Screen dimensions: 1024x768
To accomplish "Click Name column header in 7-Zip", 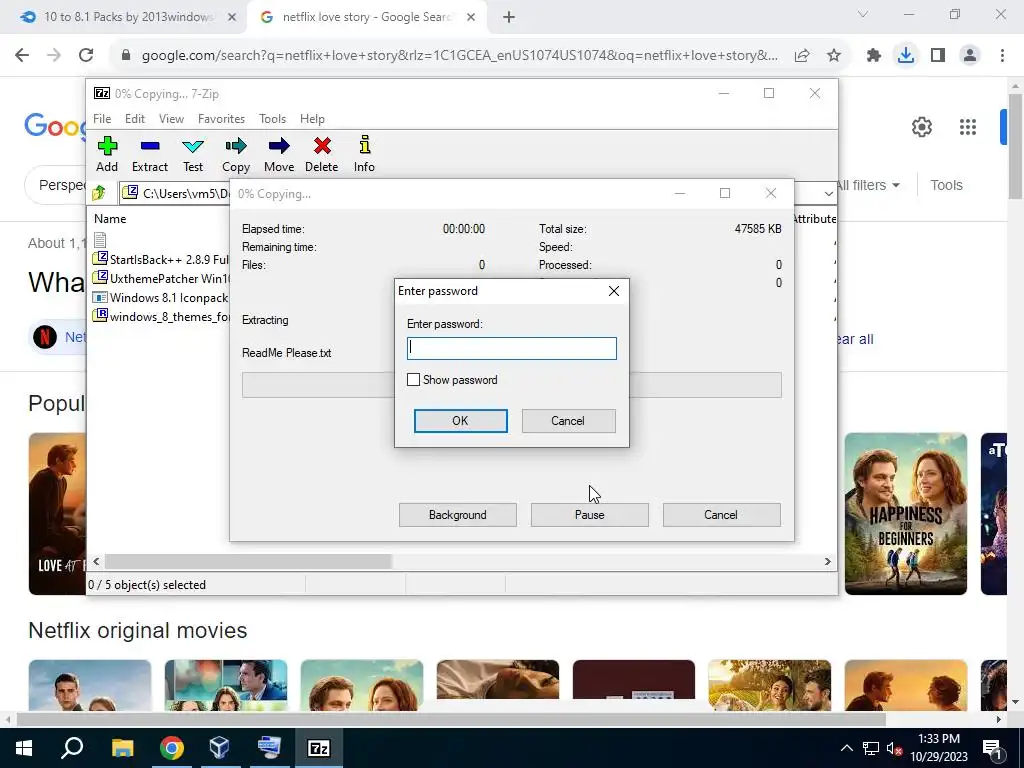I will click(x=110, y=219).
